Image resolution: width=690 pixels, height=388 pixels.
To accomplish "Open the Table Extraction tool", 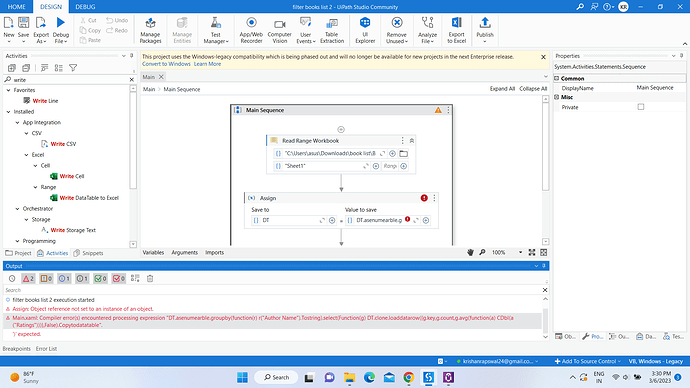I will point(332,30).
